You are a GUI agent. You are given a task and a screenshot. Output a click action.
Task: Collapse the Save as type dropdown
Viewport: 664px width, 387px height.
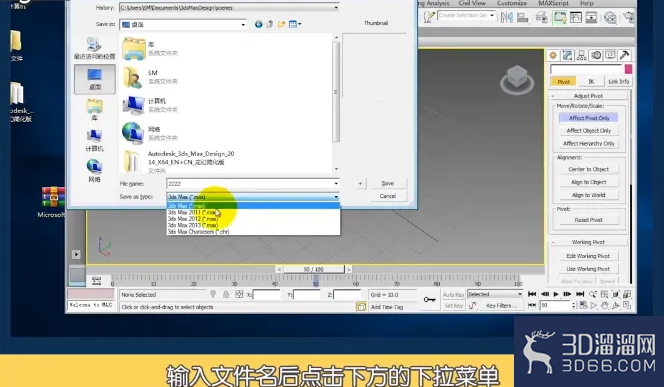[336, 197]
